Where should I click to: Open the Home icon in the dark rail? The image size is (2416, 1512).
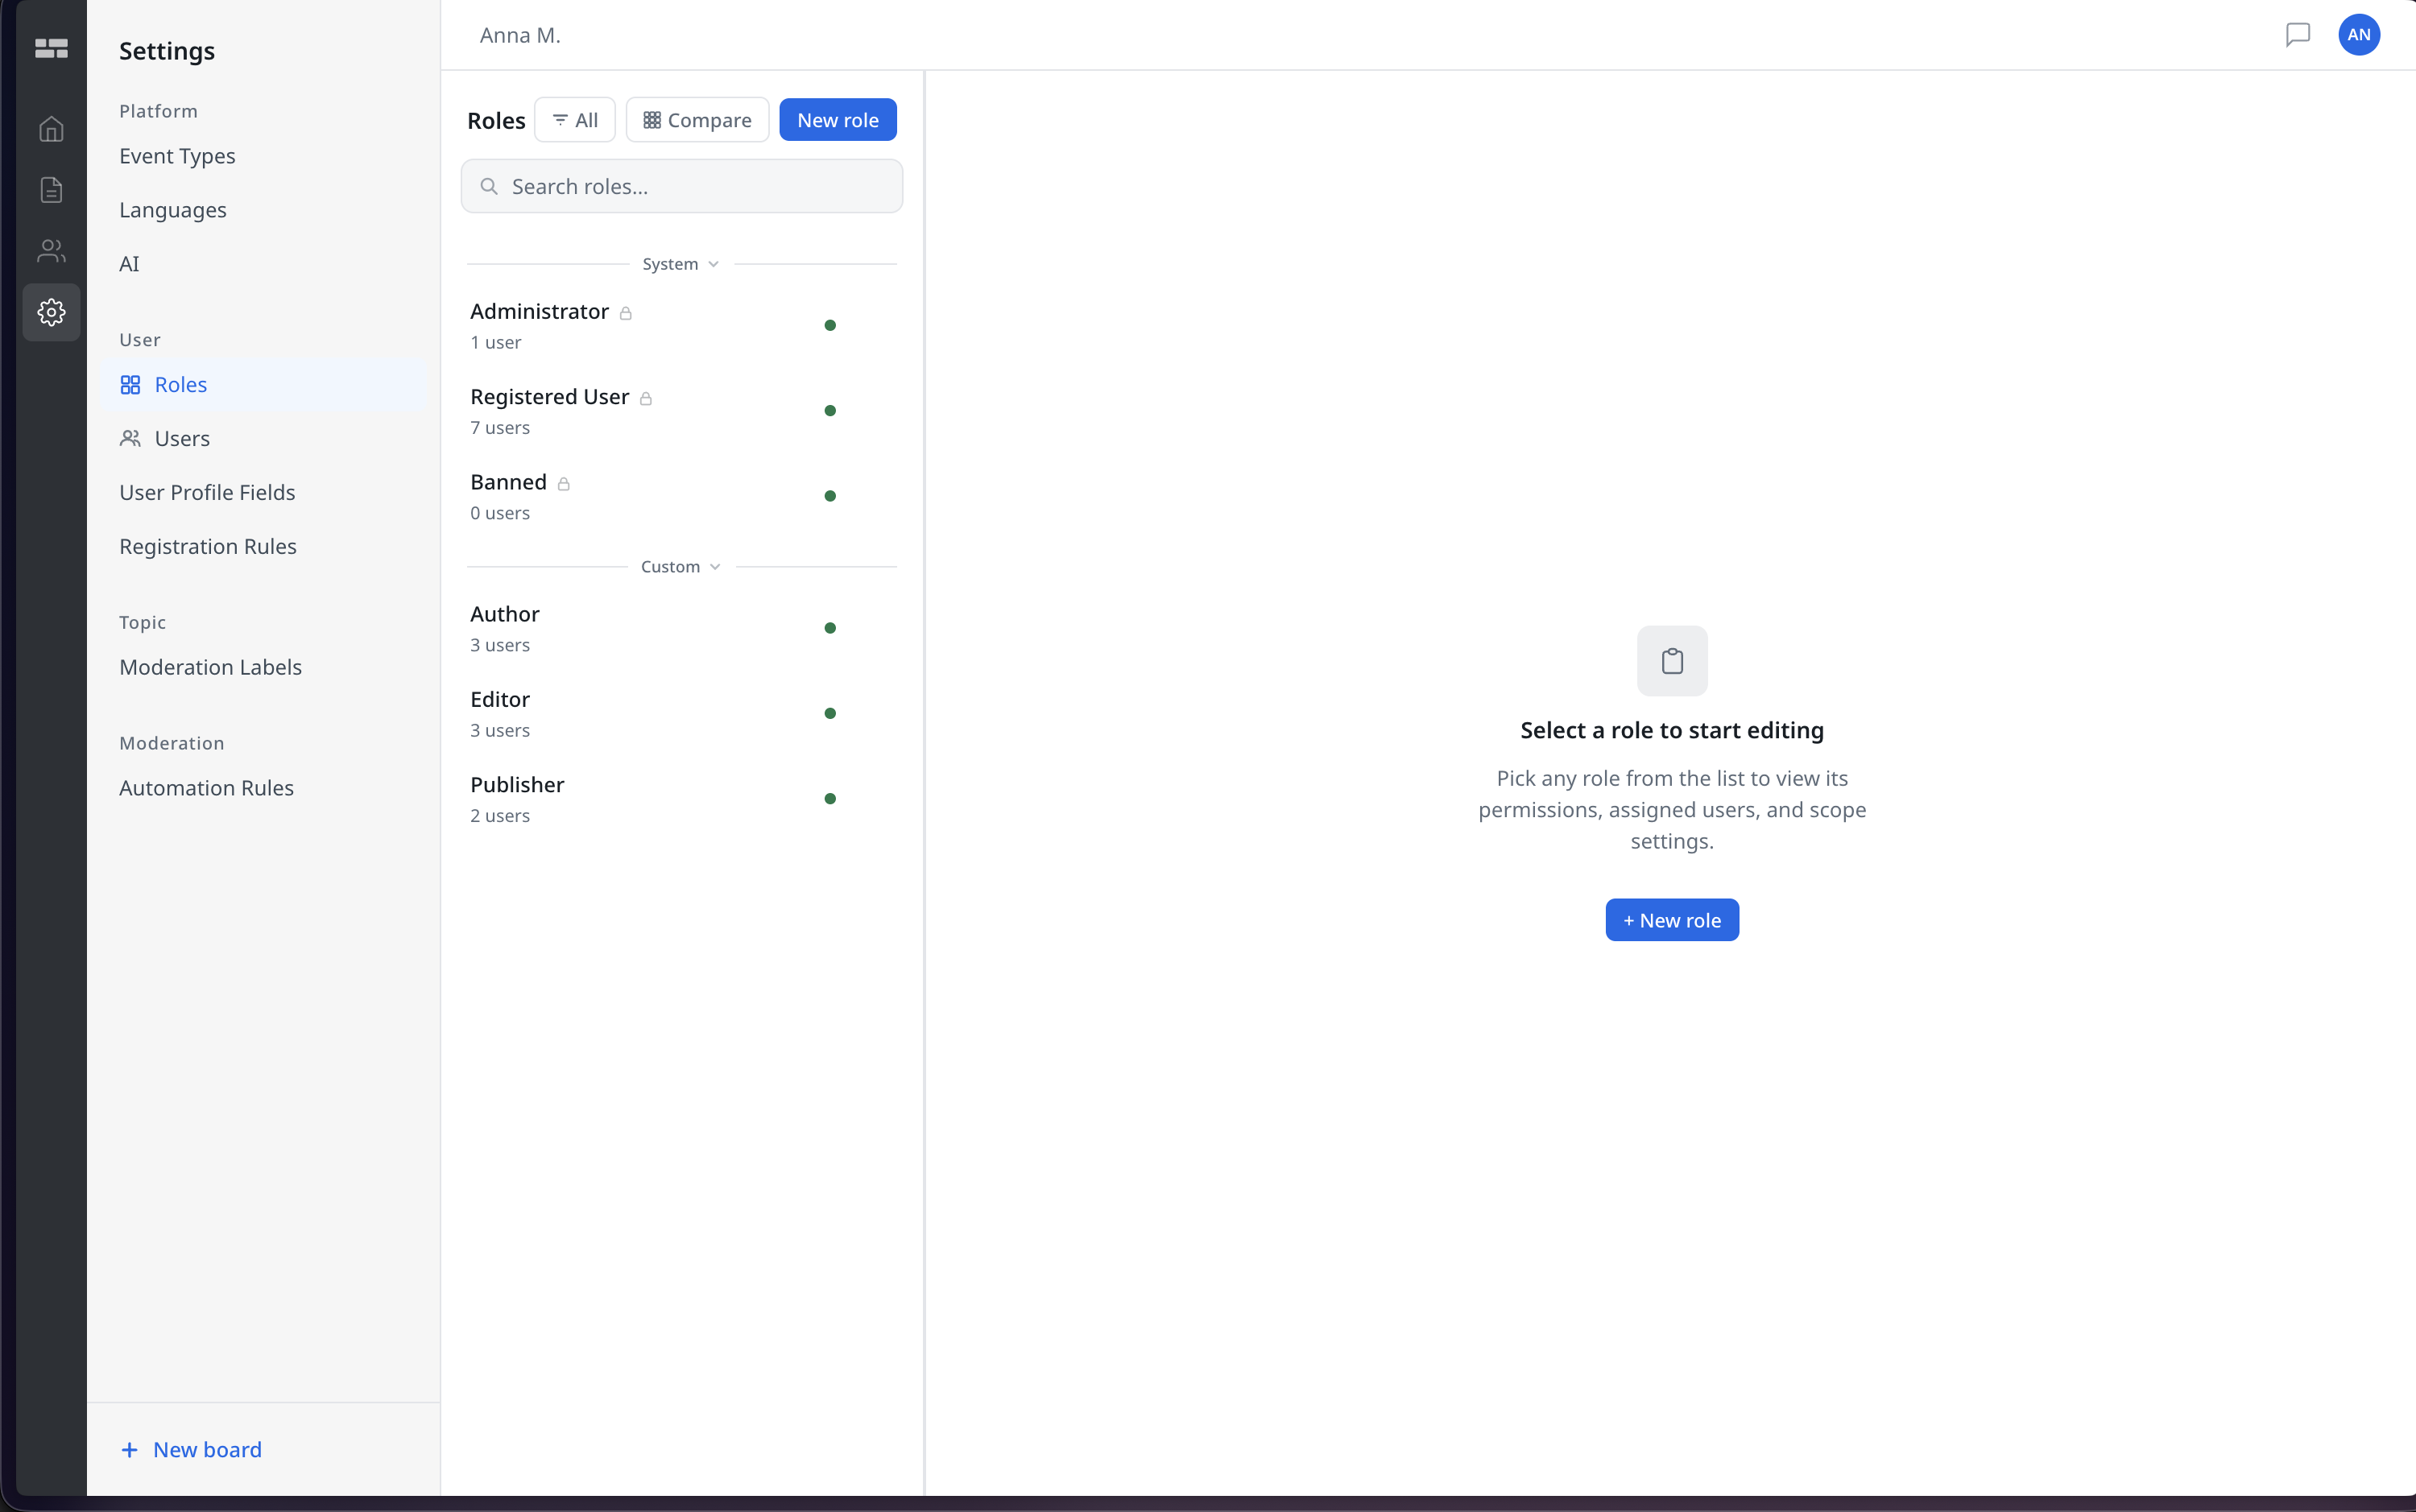tap(51, 129)
